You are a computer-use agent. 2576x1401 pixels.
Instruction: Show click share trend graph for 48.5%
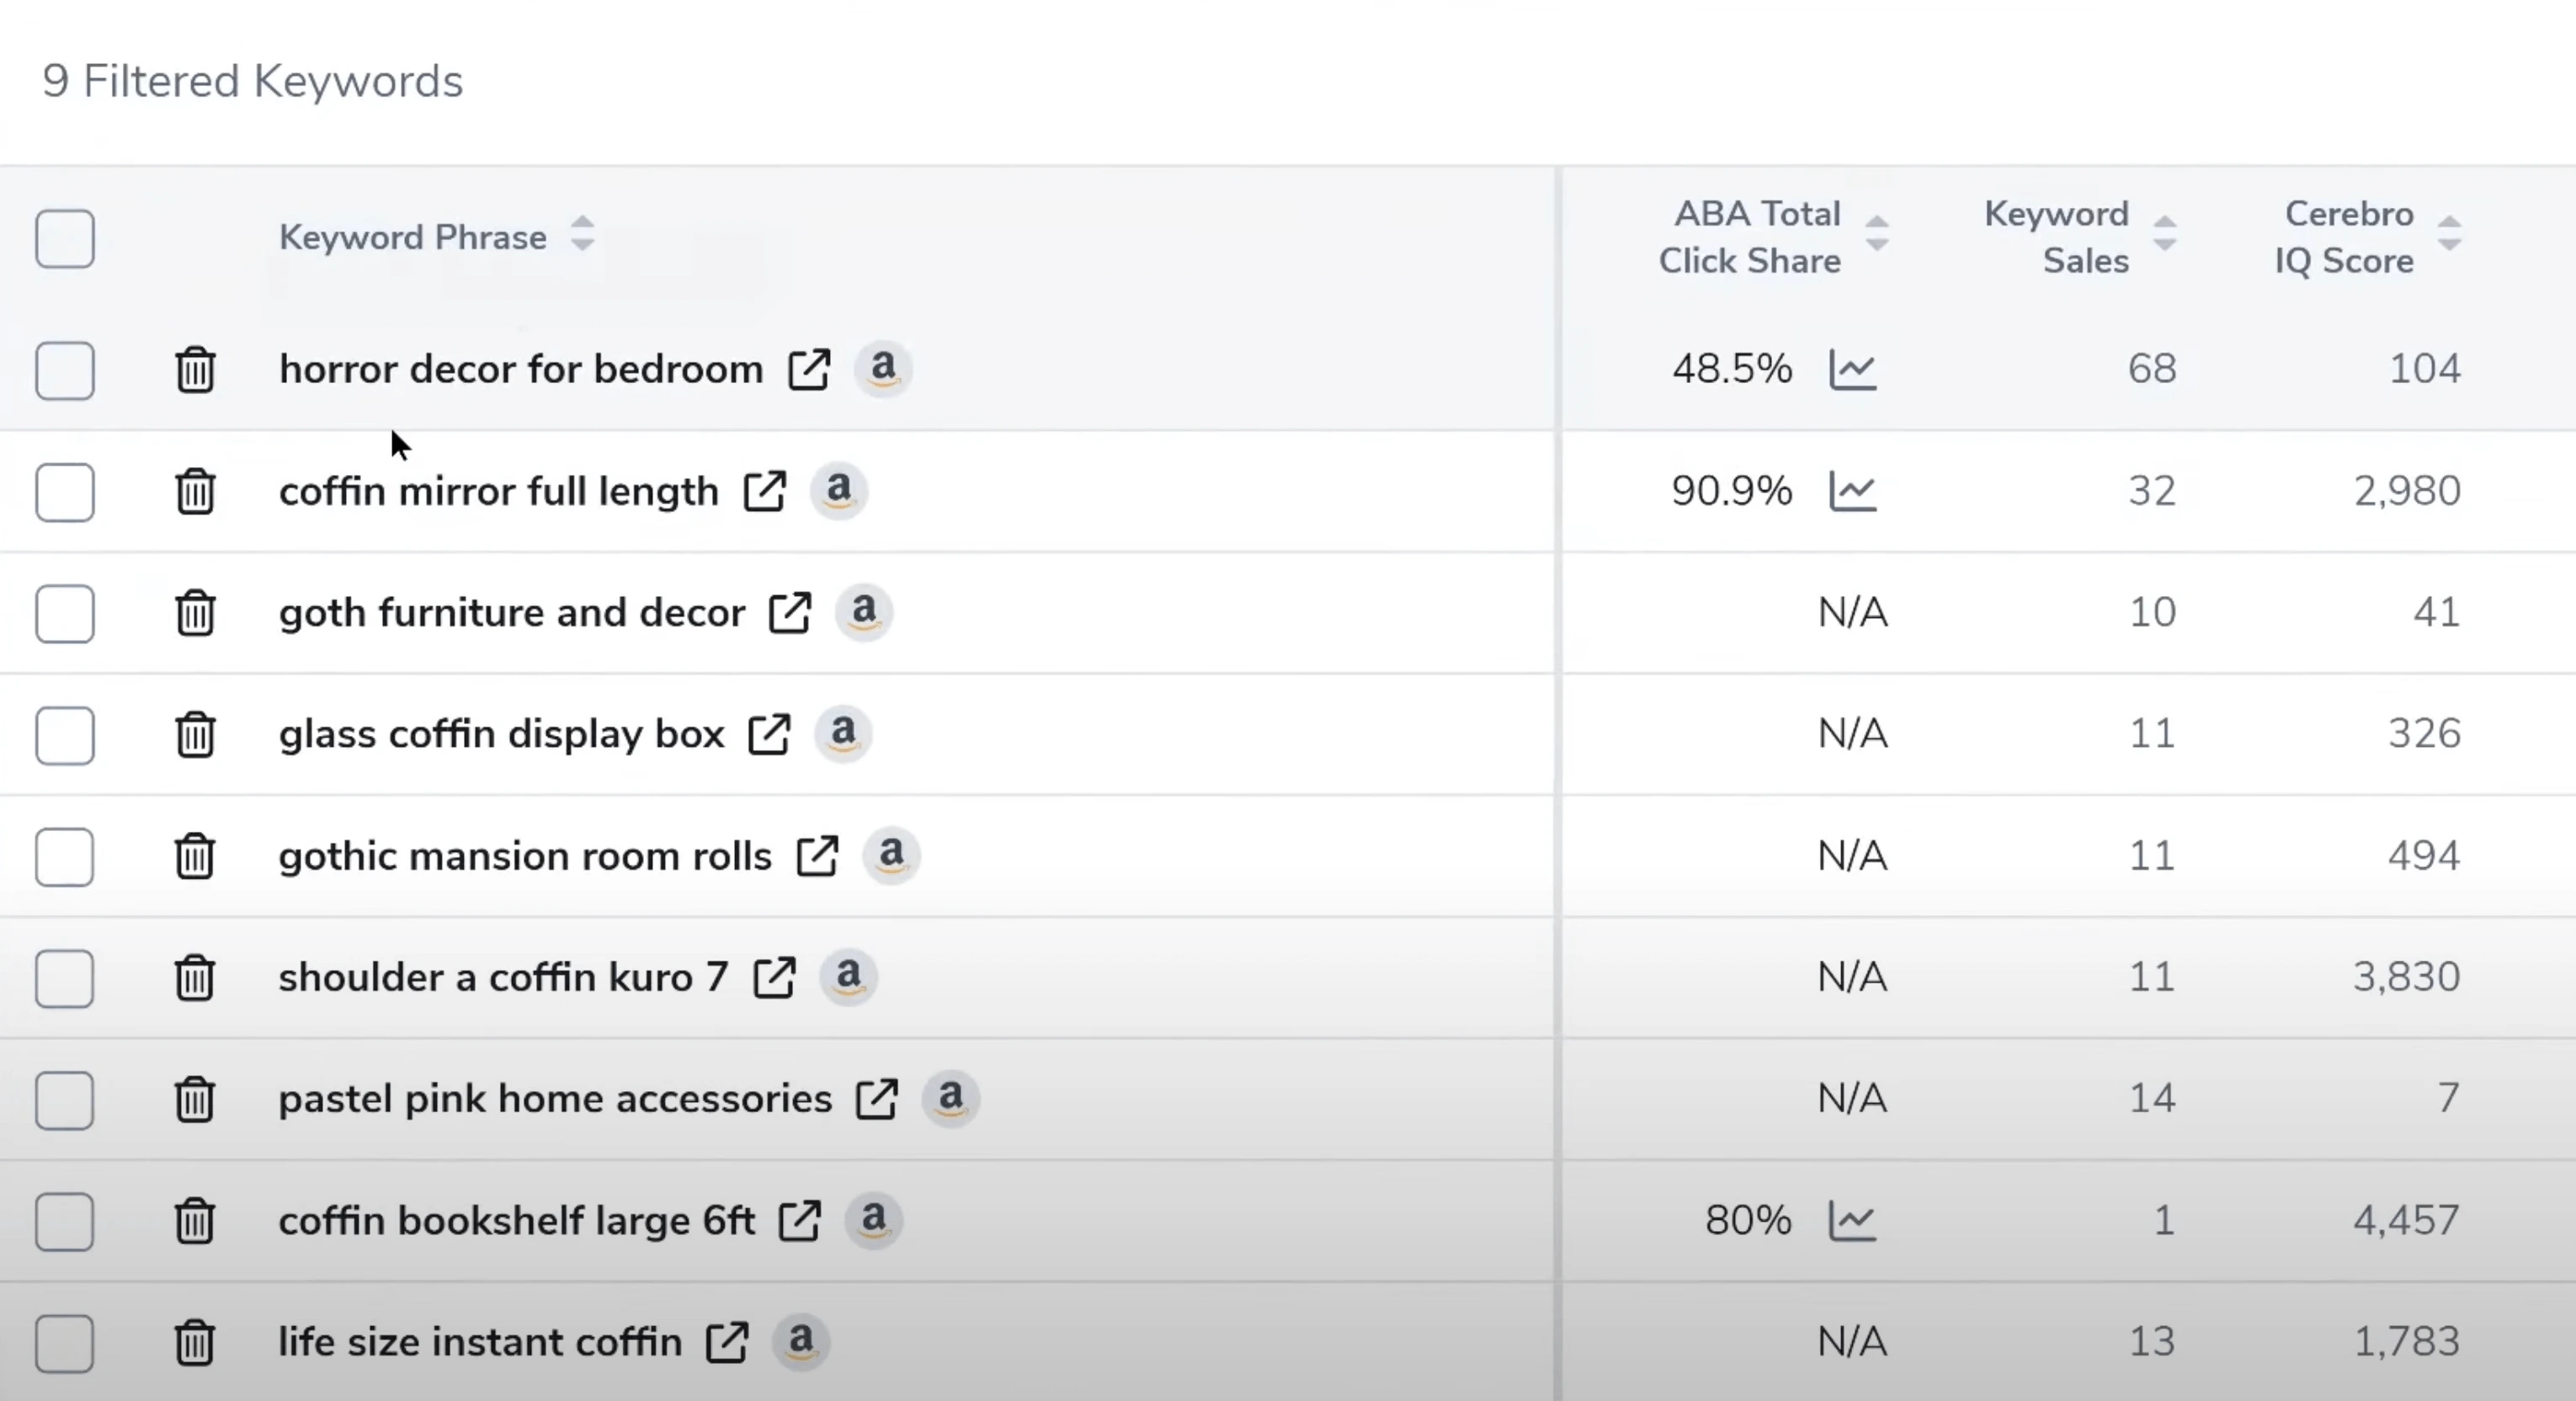(x=1852, y=370)
